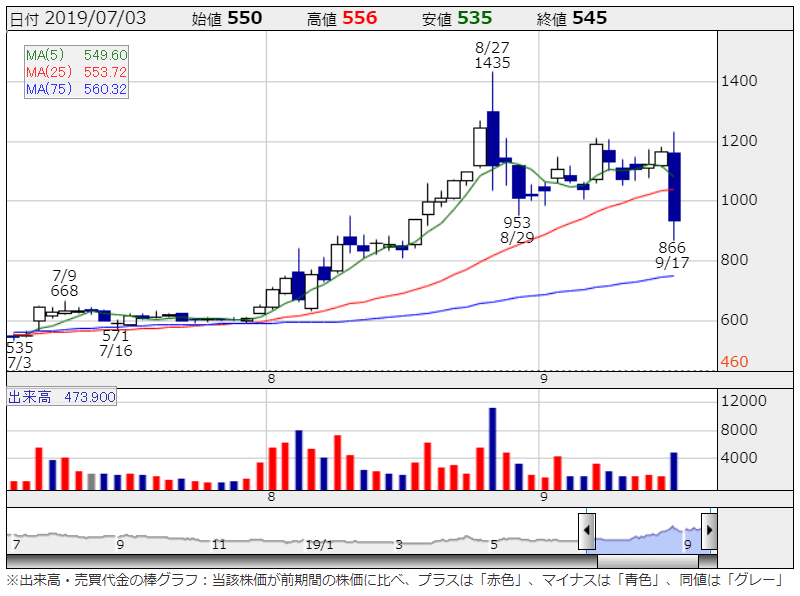Image resolution: width=800 pixels, height=596 pixels.
Task: Click the MA(5) 549.60 legend entry
Action: click(77, 55)
